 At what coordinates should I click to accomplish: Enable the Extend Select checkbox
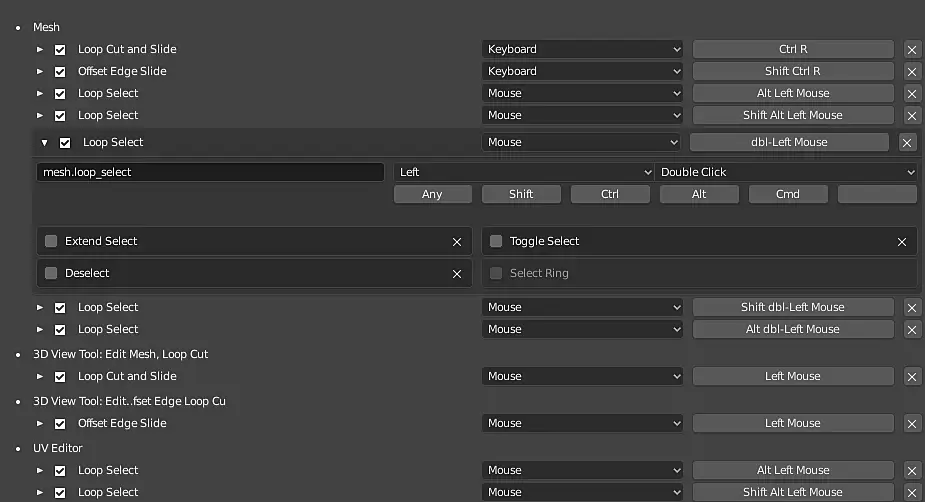pyautogui.click(x=51, y=241)
